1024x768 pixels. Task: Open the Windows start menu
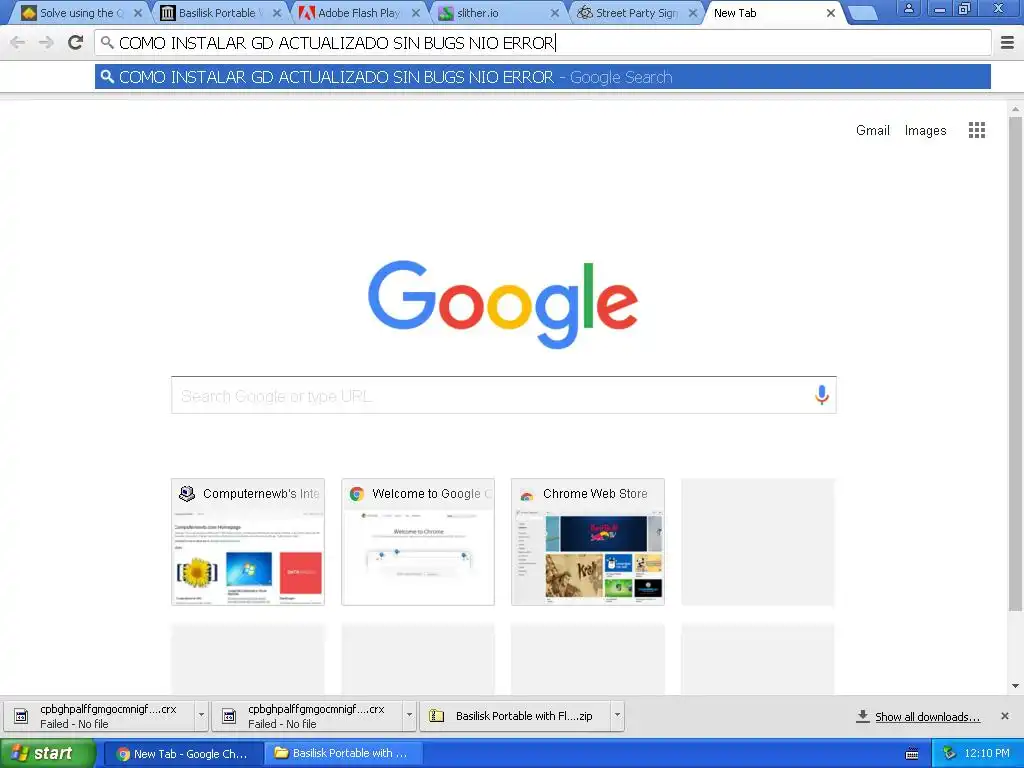point(47,754)
